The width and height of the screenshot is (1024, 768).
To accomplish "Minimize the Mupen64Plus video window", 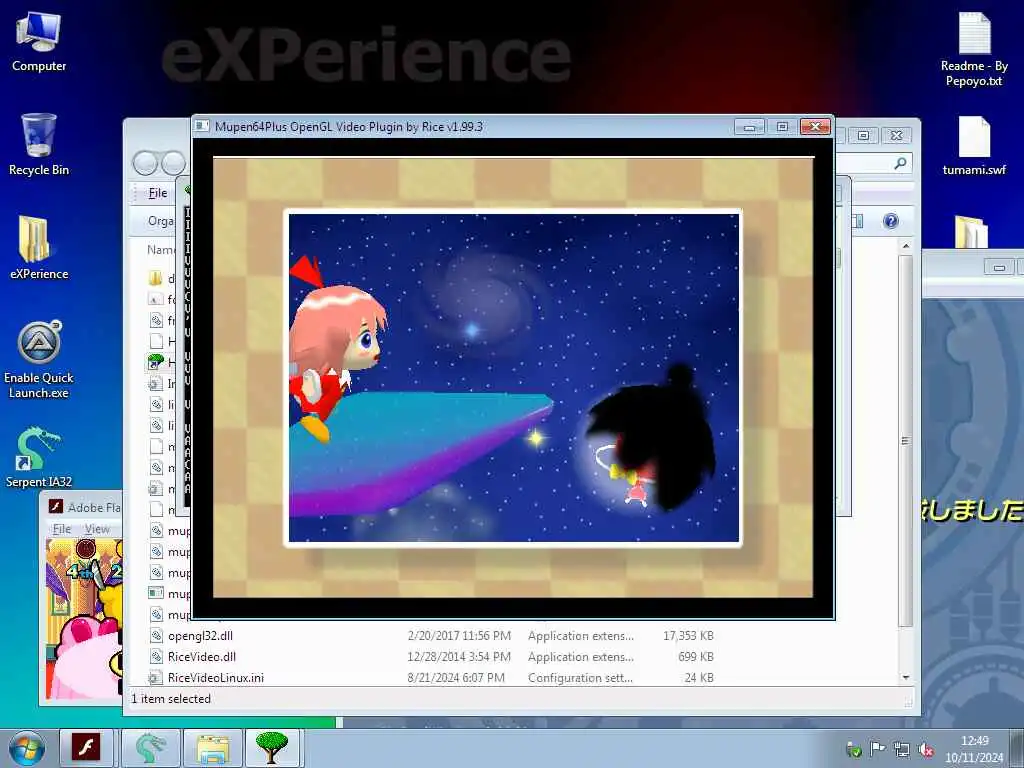I will coord(749,127).
